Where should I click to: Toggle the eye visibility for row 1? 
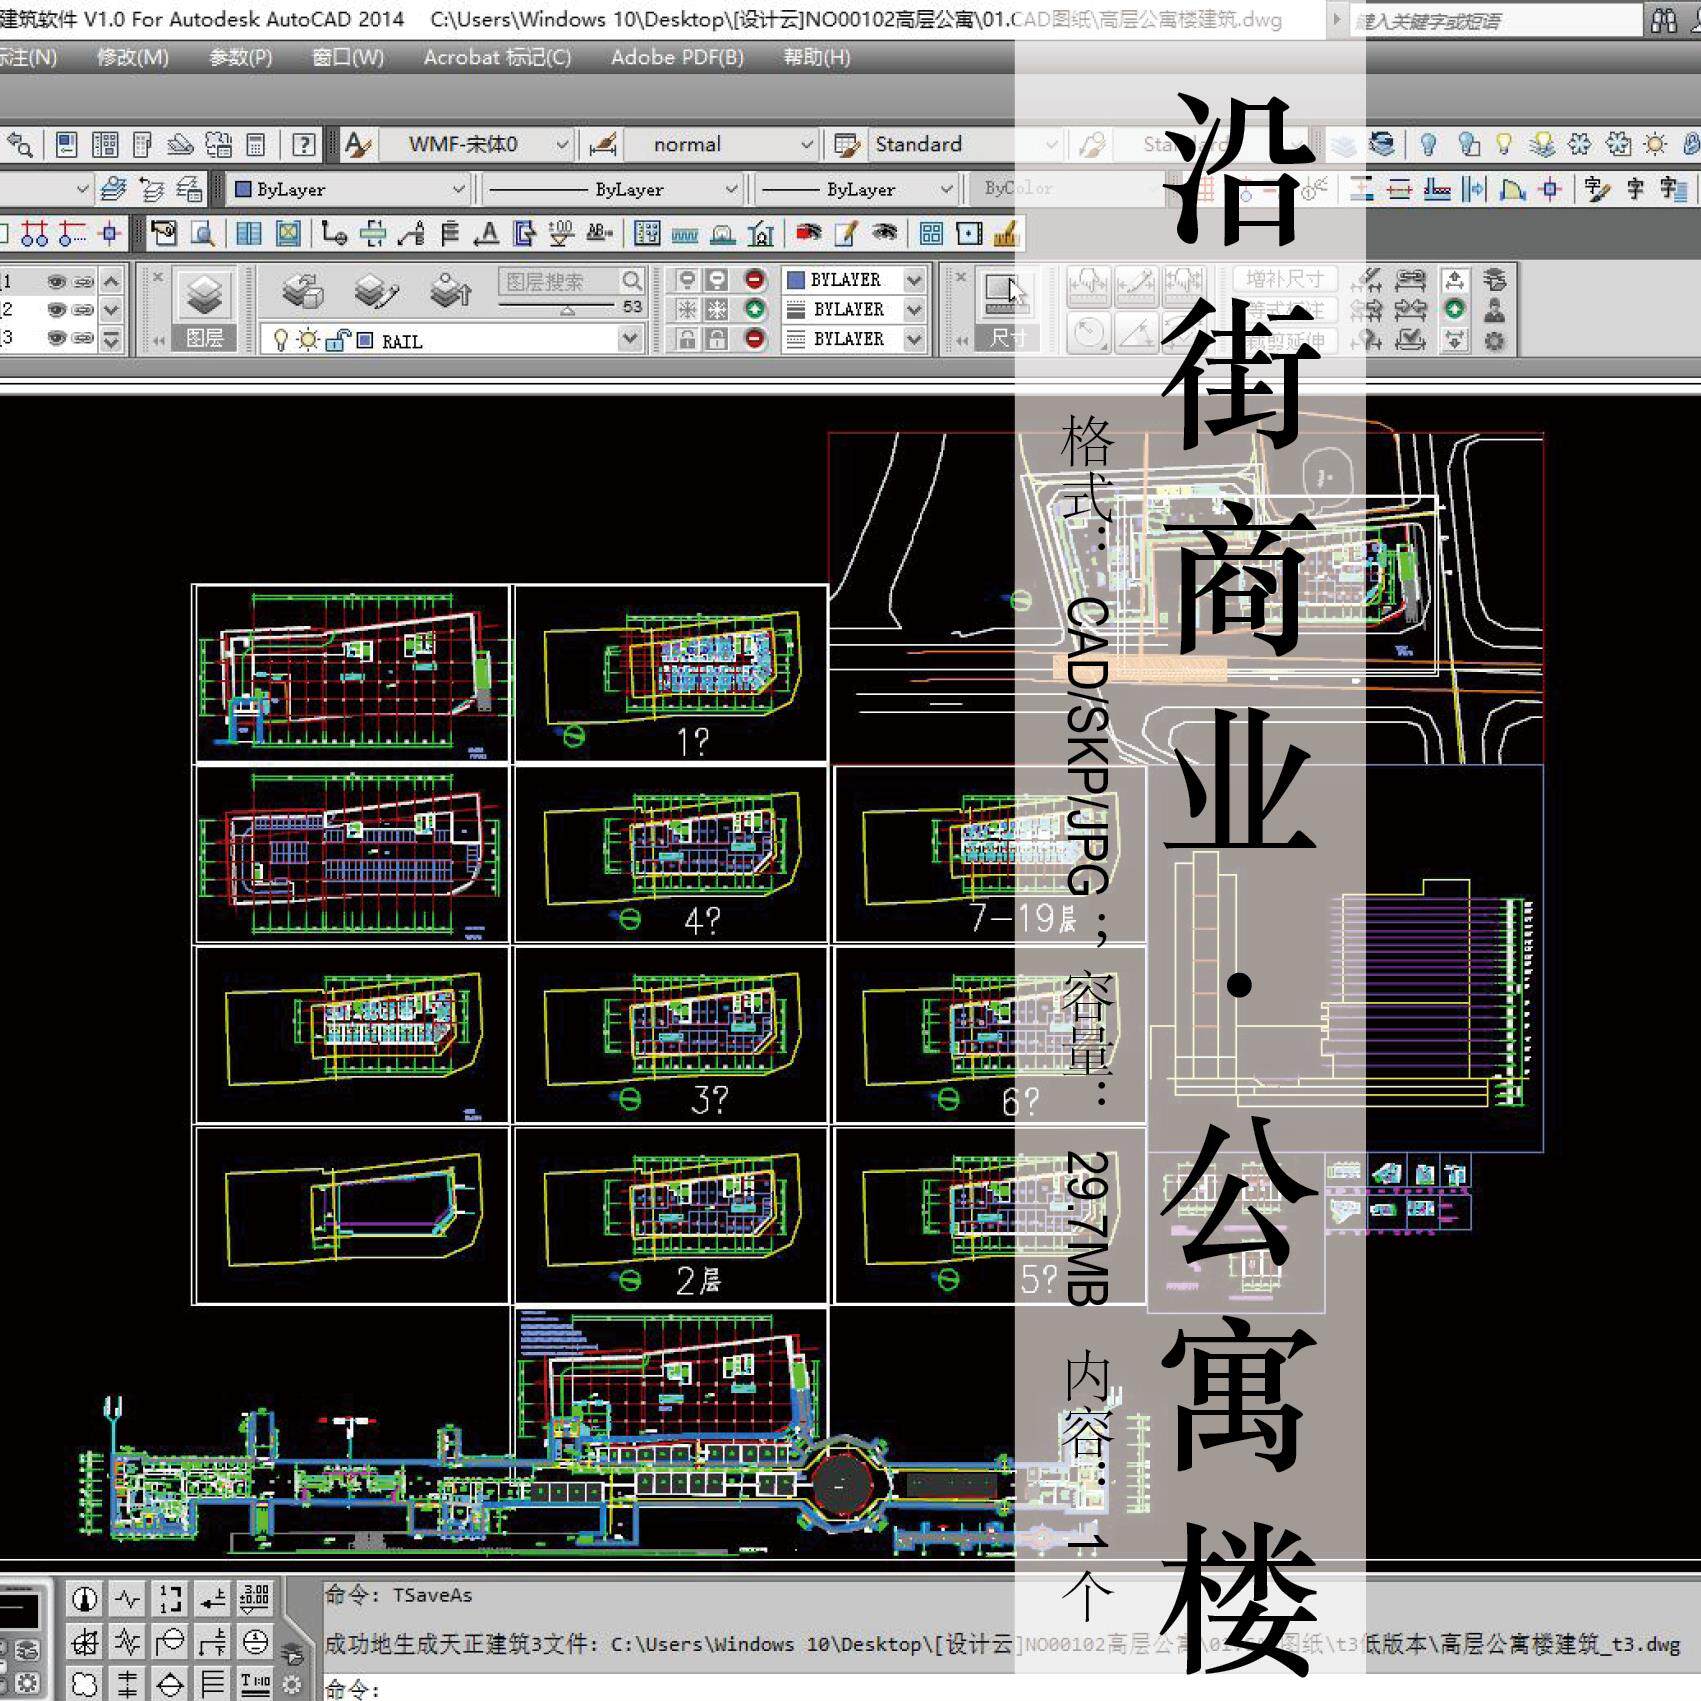[x=58, y=282]
